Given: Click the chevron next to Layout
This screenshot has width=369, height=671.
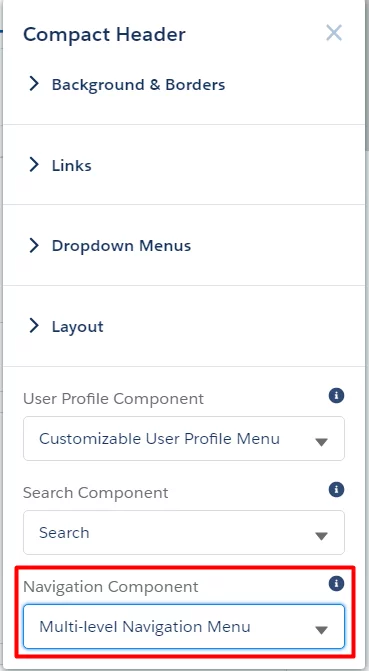Looking at the screenshot, I should pyautogui.click(x=34, y=326).
